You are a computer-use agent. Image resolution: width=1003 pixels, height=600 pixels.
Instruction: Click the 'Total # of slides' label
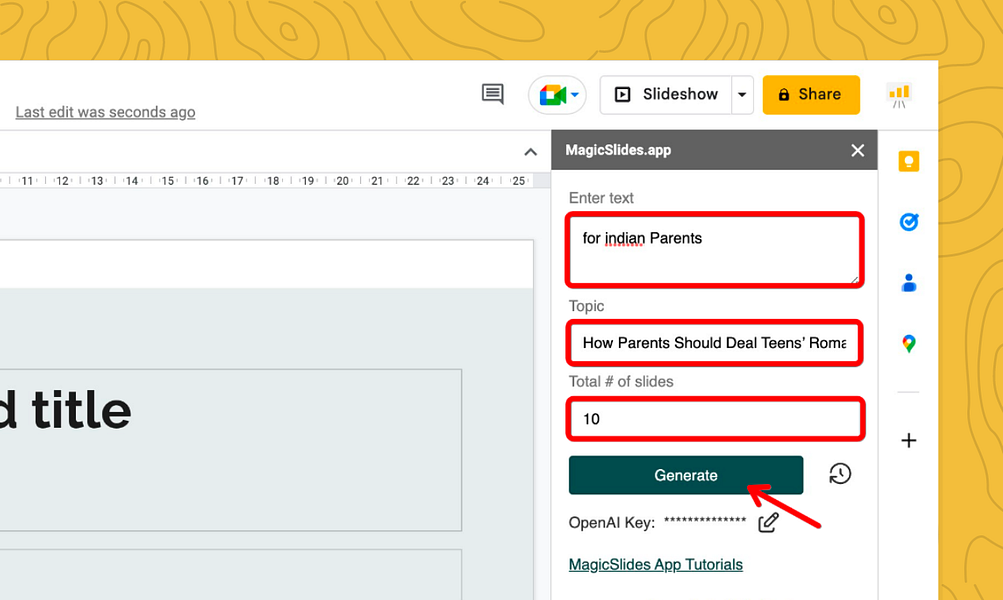click(x=621, y=382)
